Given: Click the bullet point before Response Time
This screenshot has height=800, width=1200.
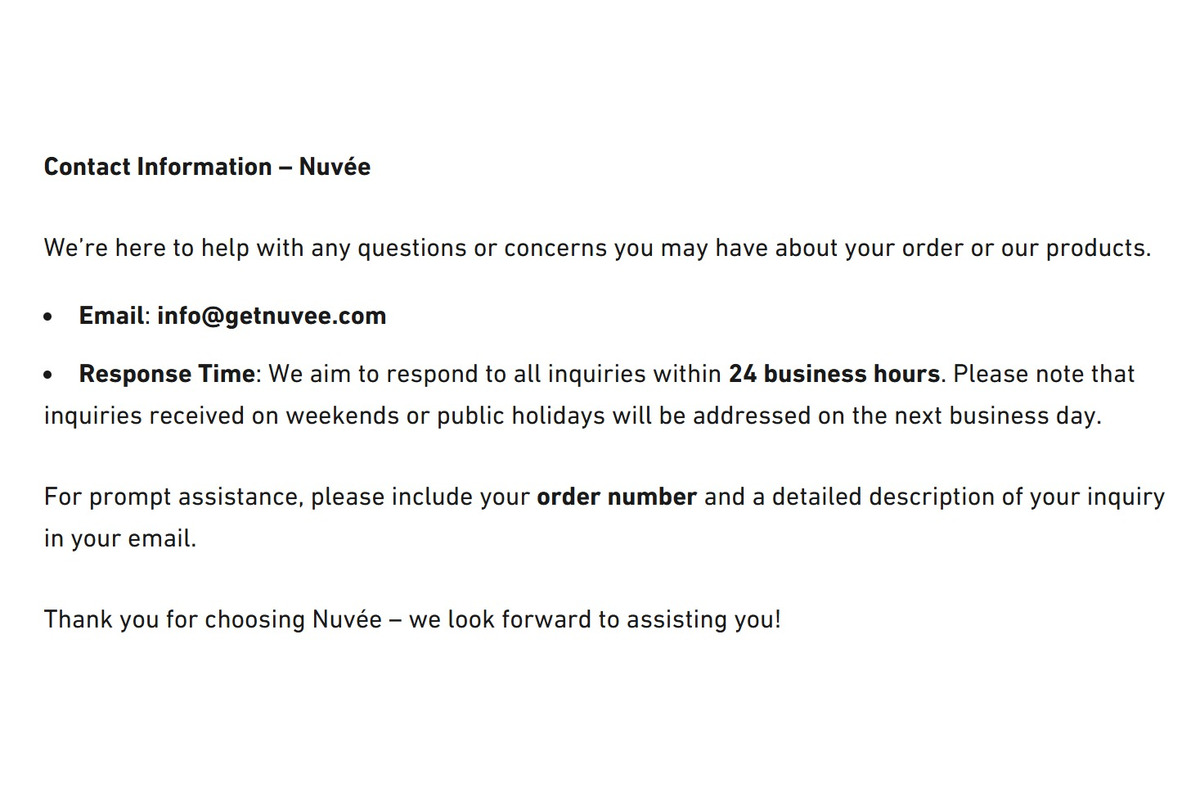Looking at the screenshot, I should pos(50,375).
